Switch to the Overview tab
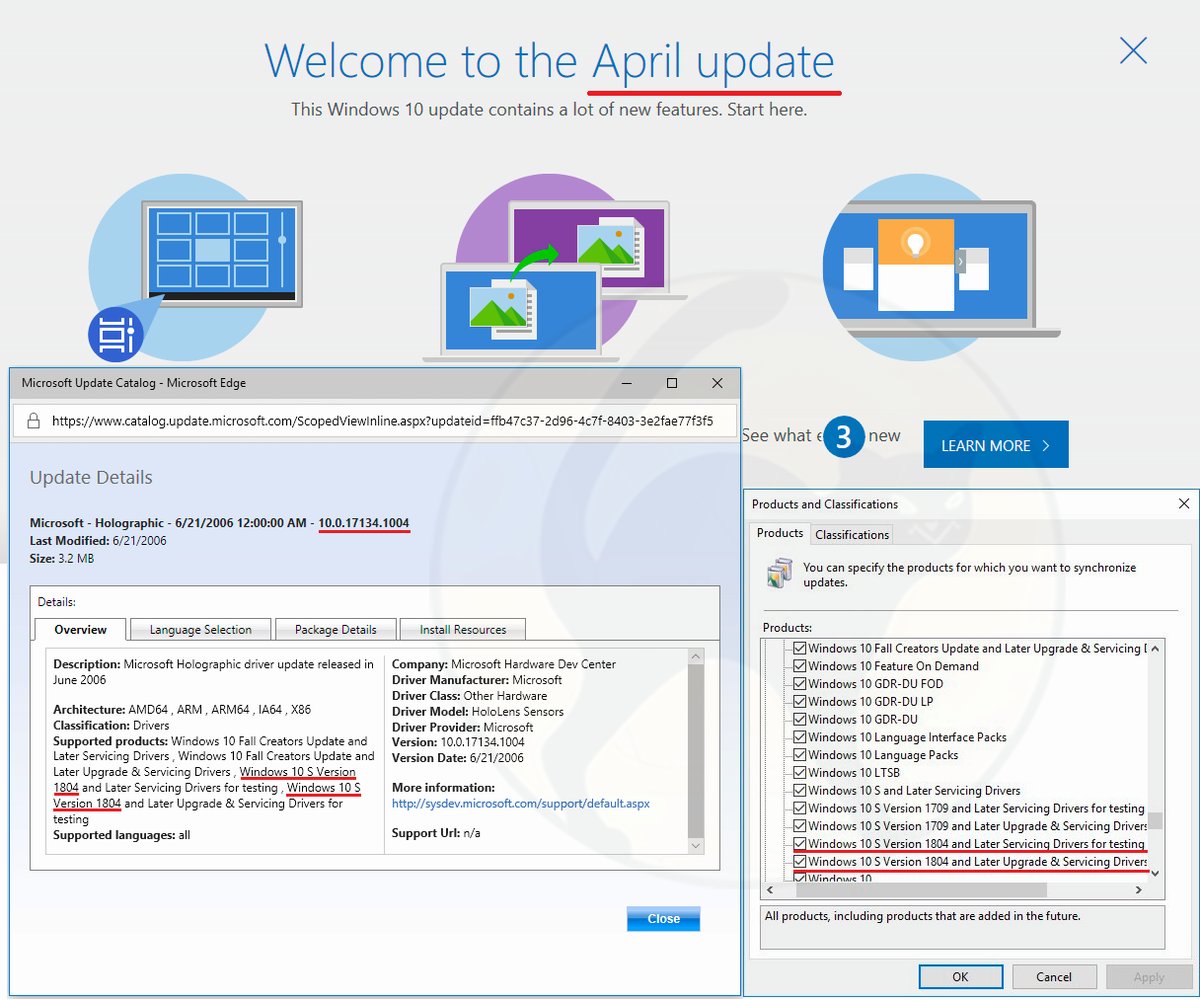This screenshot has height=1000, width=1200. point(80,629)
